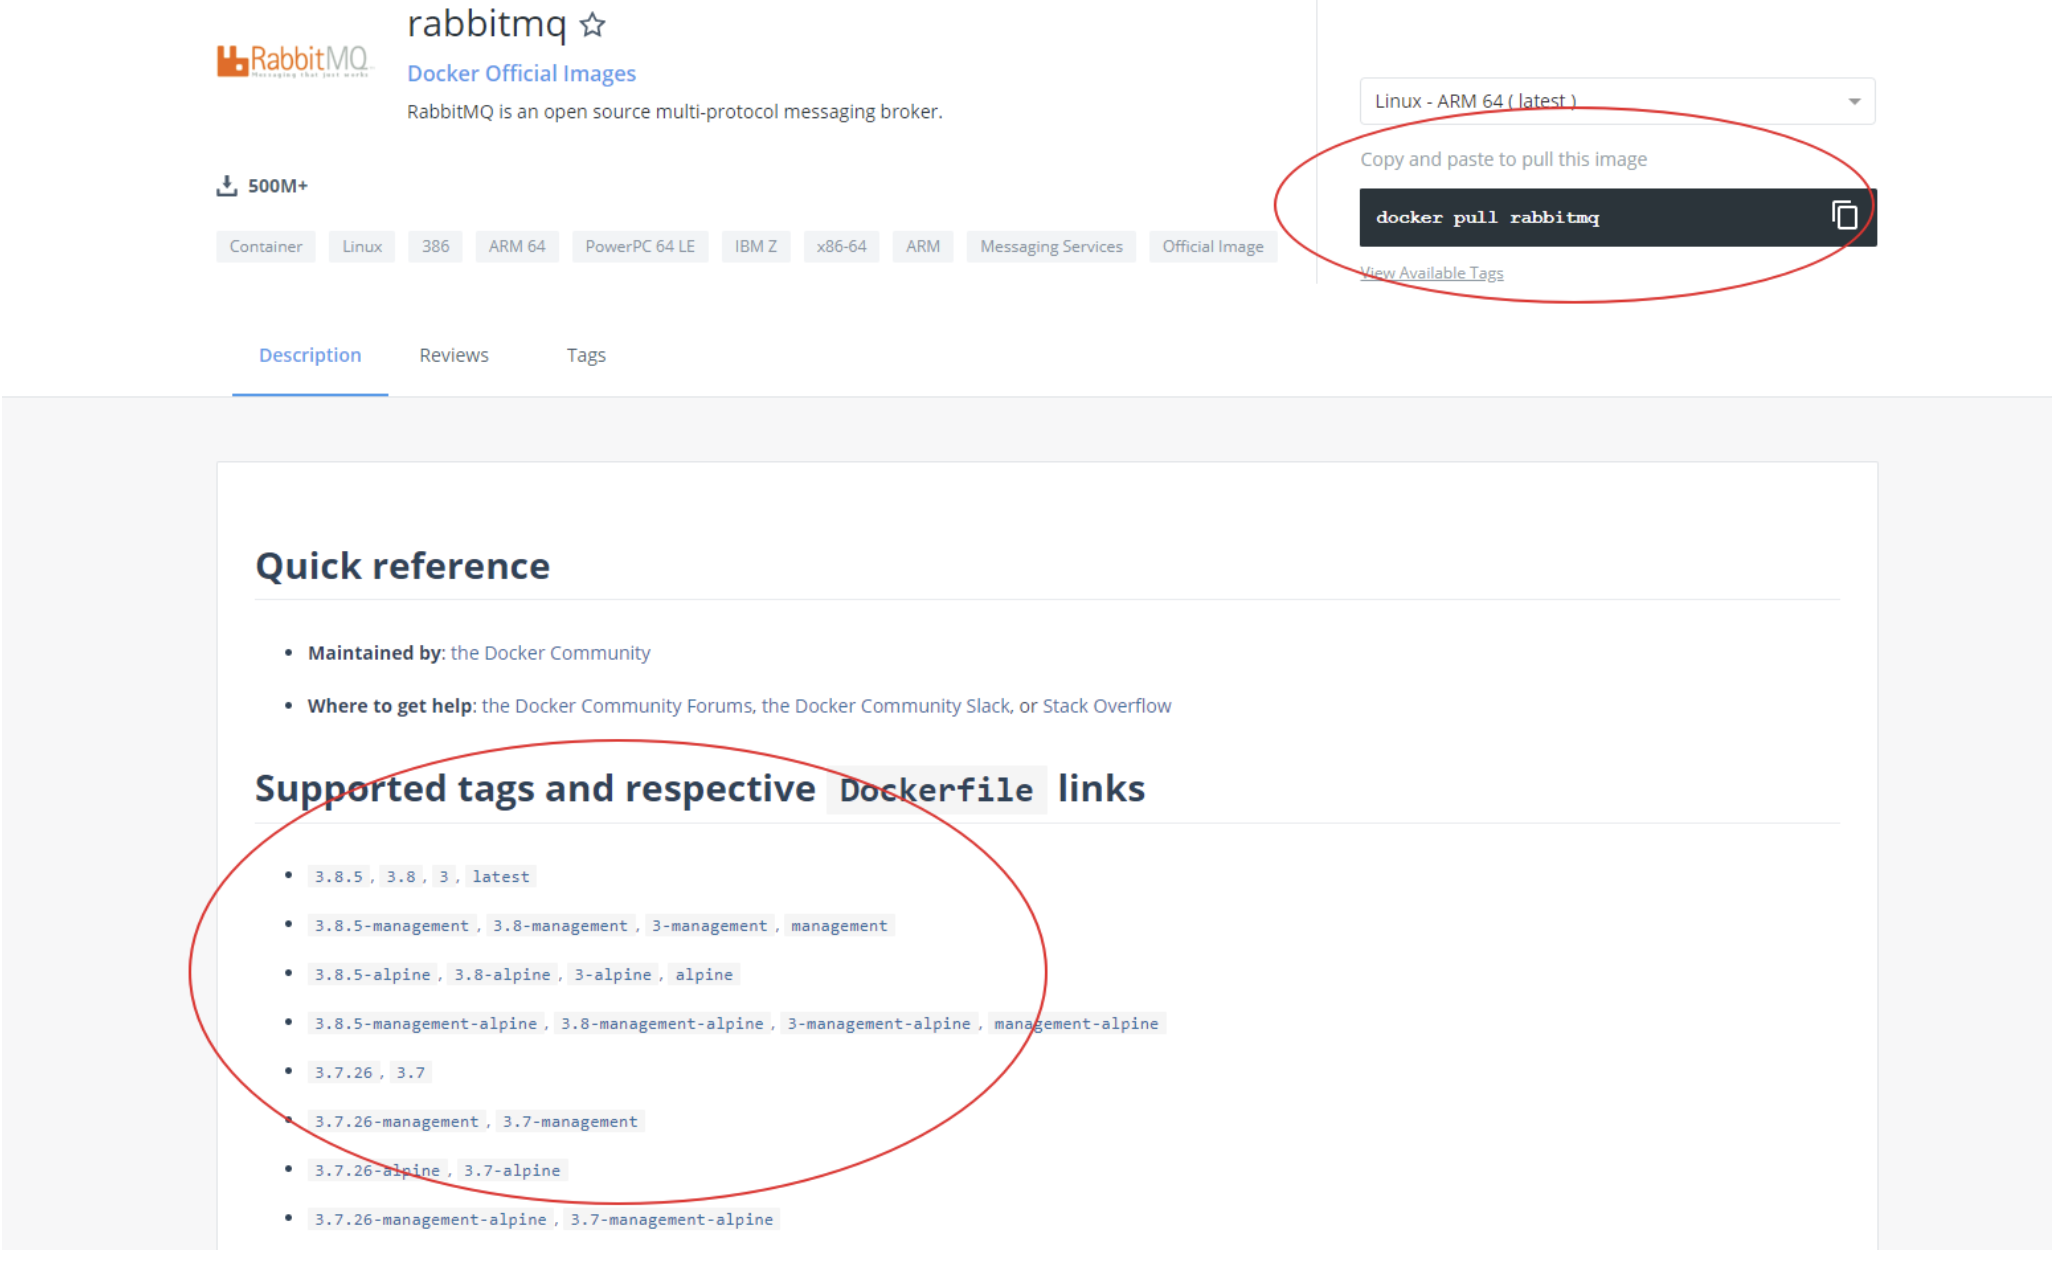
Task: Click the Messaging Services category chip
Action: pyautogui.click(x=1051, y=246)
